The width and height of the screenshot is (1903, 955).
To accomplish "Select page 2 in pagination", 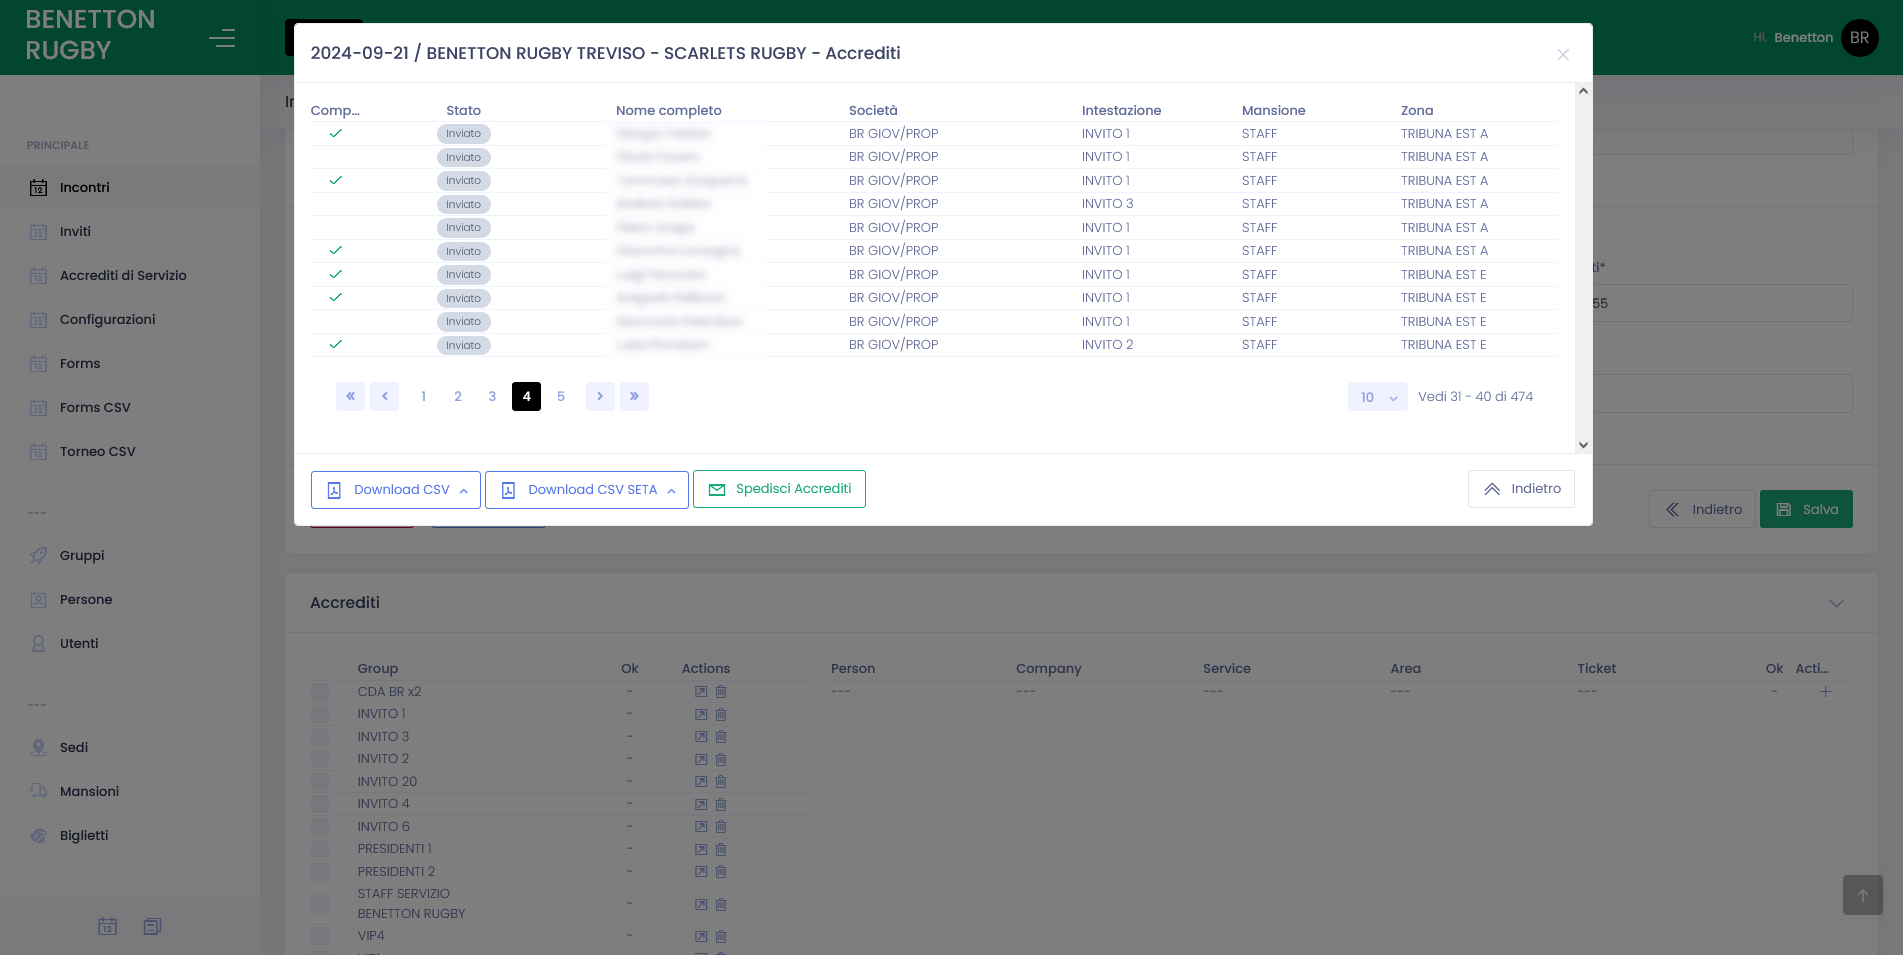I will tap(458, 397).
